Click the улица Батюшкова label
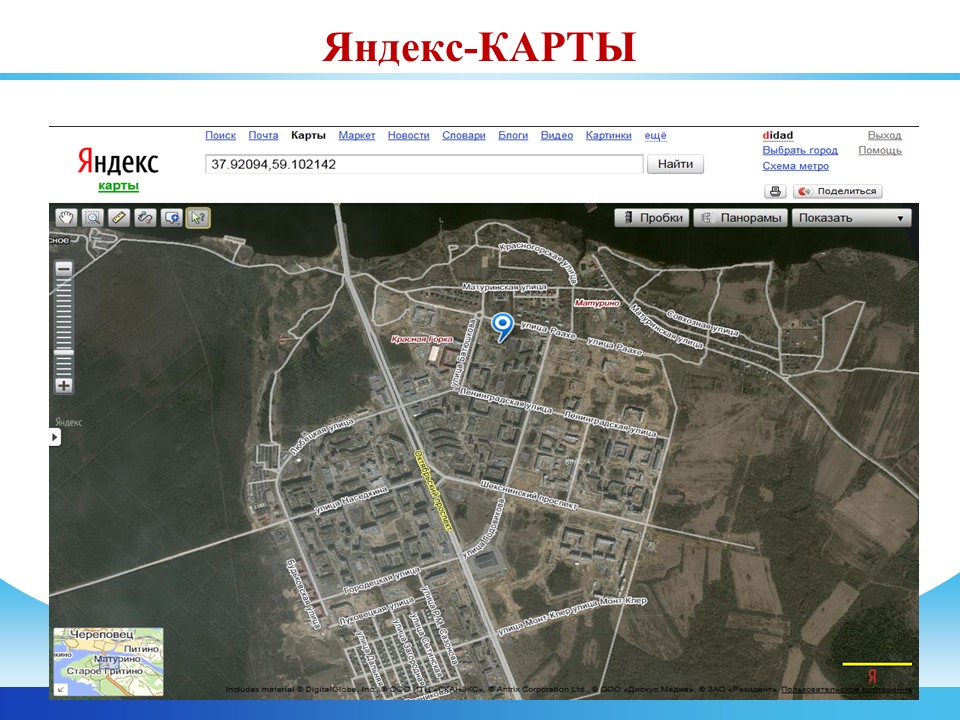 (x=463, y=353)
